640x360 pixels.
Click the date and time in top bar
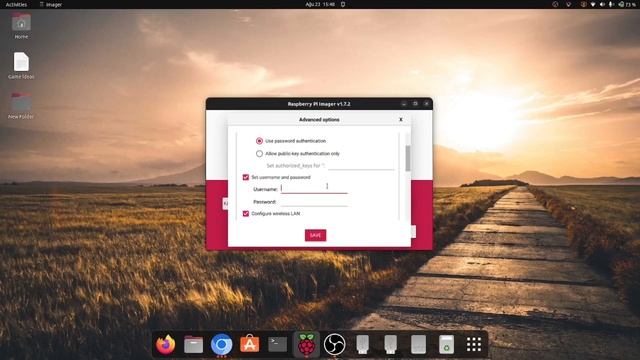click(x=320, y=4)
